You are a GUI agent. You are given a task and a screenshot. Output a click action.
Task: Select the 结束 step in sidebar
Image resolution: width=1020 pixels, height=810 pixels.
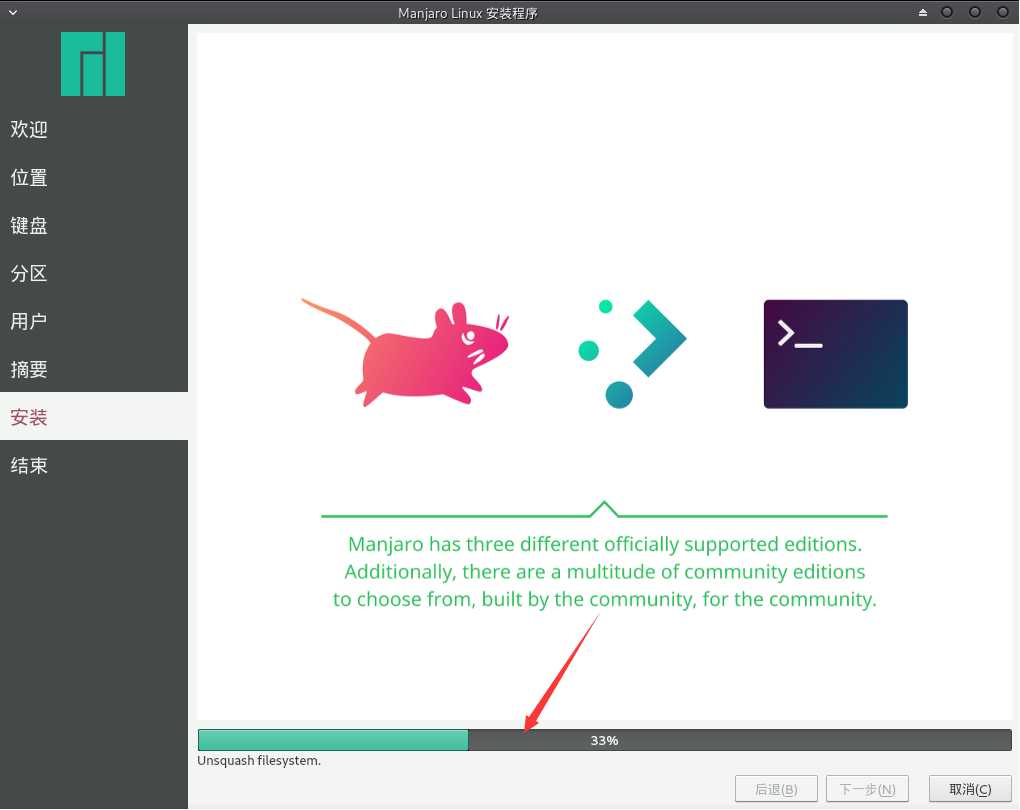(x=94, y=465)
